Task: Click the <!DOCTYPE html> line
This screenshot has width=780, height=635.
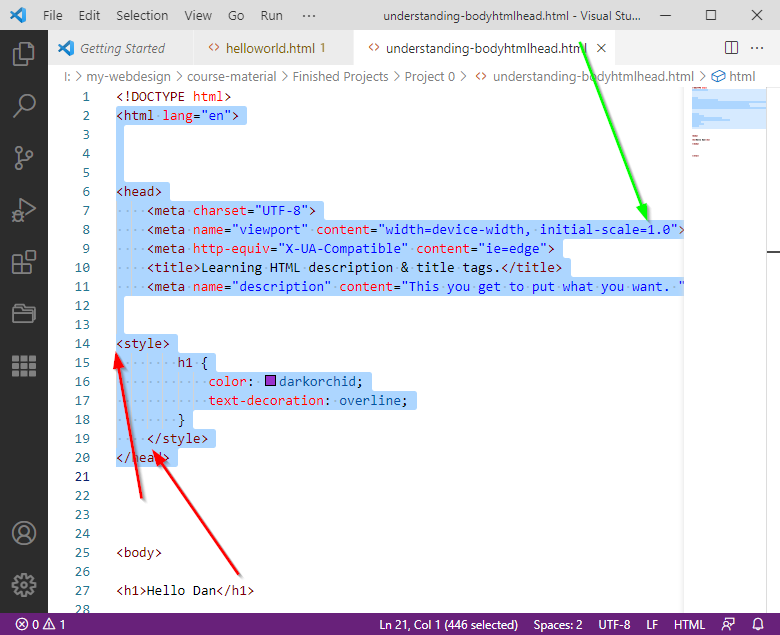Action: click(174, 96)
